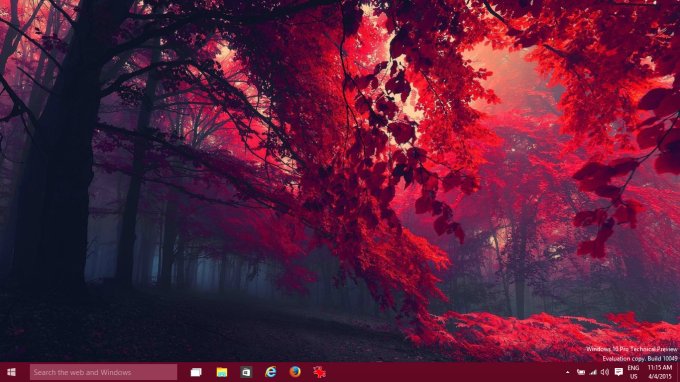Launch File Explorer from the taskbar
The width and height of the screenshot is (680, 382).
click(x=222, y=372)
